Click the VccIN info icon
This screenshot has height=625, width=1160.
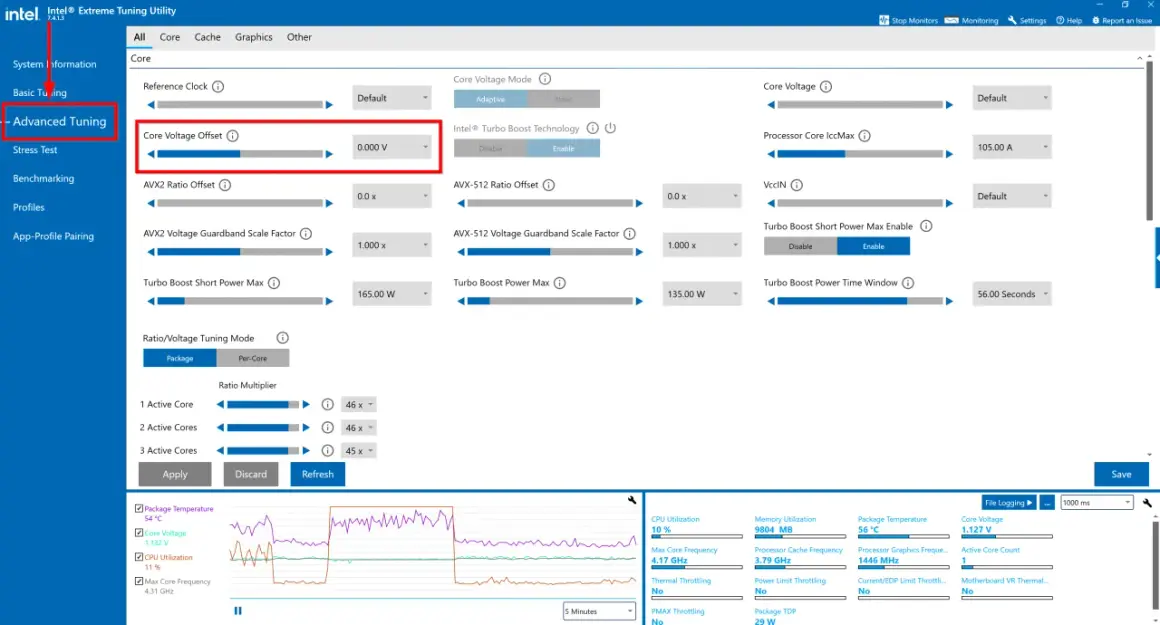pyautogui.click(x=796, y=185)
